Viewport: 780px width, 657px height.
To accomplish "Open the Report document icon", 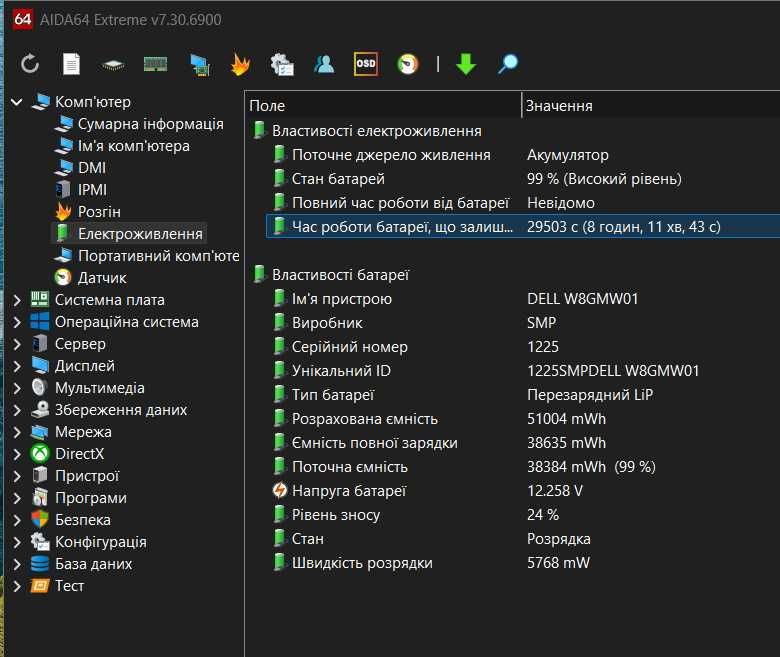I will point(71,64).
